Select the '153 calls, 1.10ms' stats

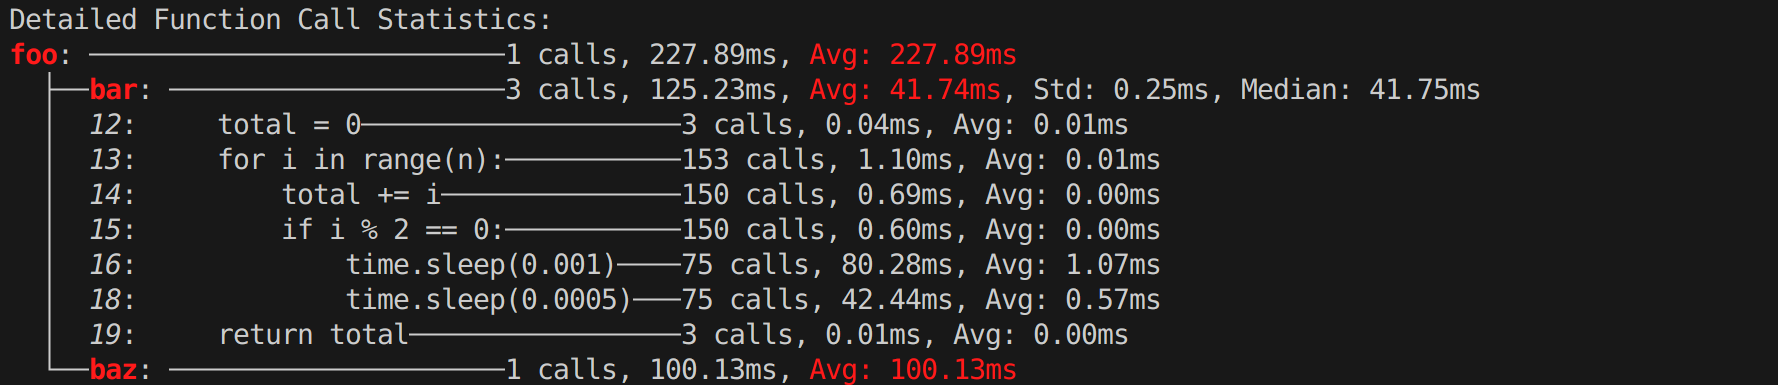(817, 160)
